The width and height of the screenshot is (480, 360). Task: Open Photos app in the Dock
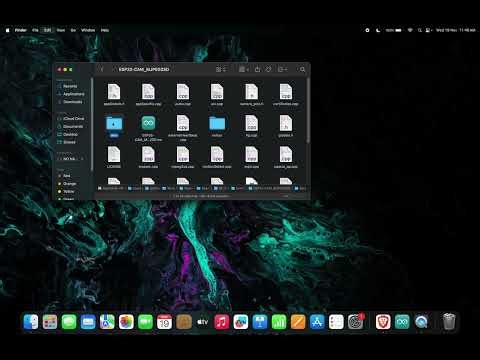pos(126,322)
